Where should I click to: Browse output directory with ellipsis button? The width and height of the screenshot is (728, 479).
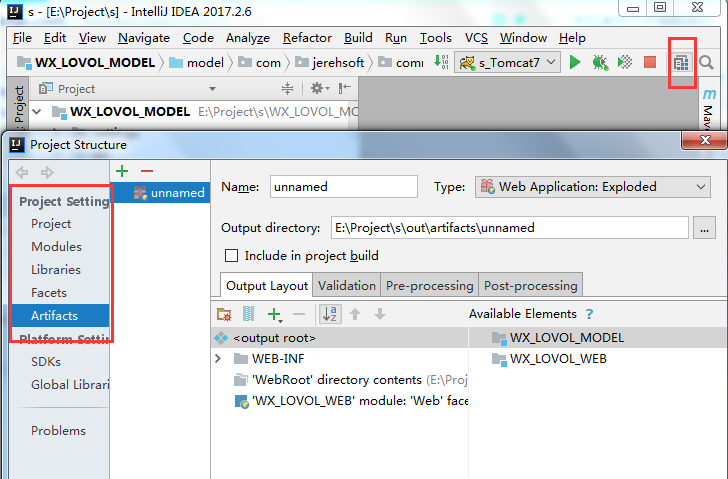(704, 228)
